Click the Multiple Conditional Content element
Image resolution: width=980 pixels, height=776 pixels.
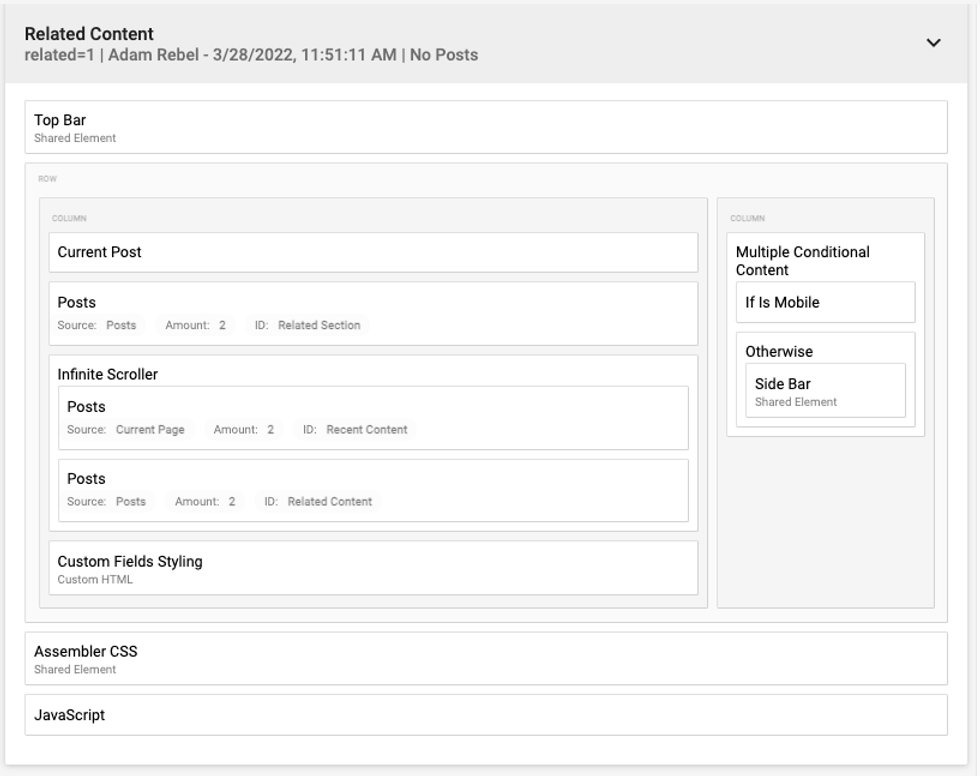coord(803,260)
